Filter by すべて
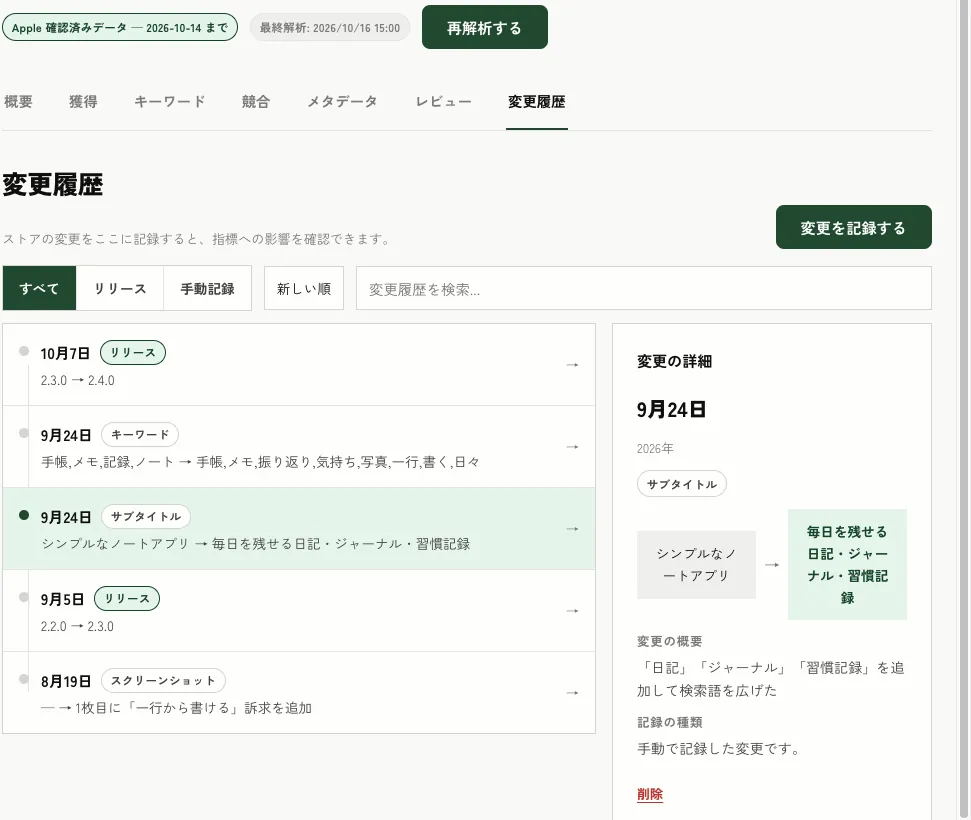 [40, 289]
